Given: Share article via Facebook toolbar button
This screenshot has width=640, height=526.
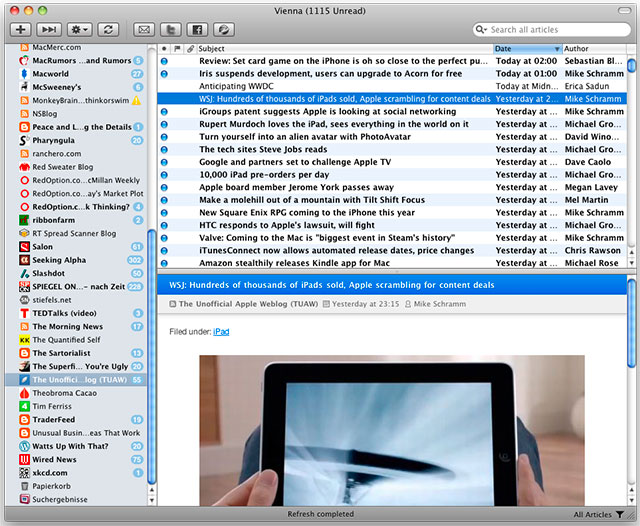Looking at the screenshot, I should click(197, 29).
